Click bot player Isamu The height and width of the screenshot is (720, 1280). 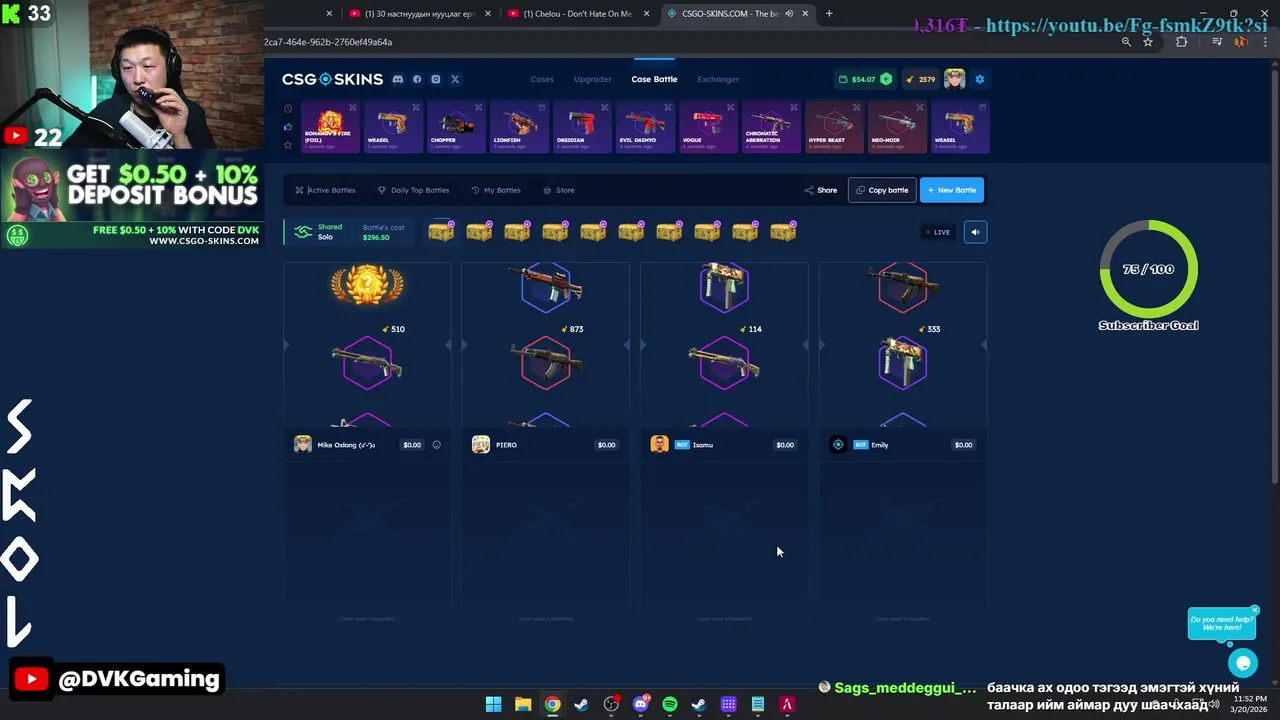point(703,445)
